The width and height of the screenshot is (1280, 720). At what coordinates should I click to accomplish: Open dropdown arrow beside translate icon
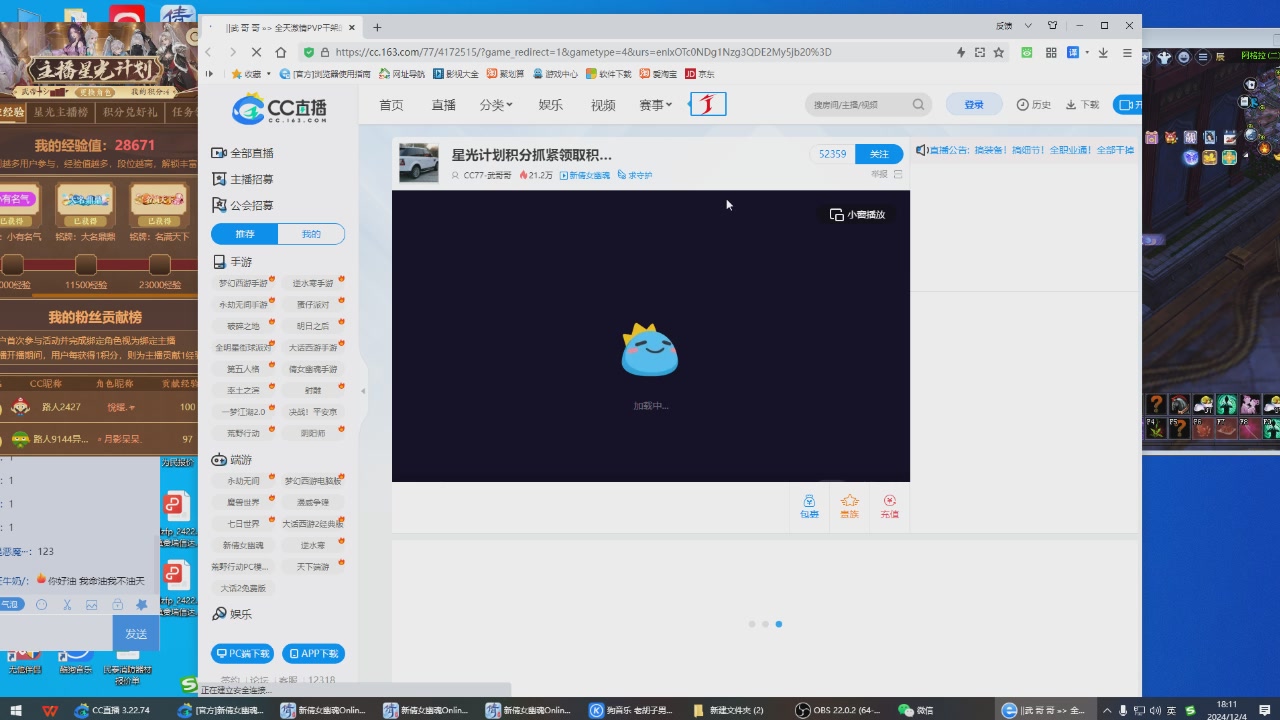pyautogui.click(x=1086, y=52)
